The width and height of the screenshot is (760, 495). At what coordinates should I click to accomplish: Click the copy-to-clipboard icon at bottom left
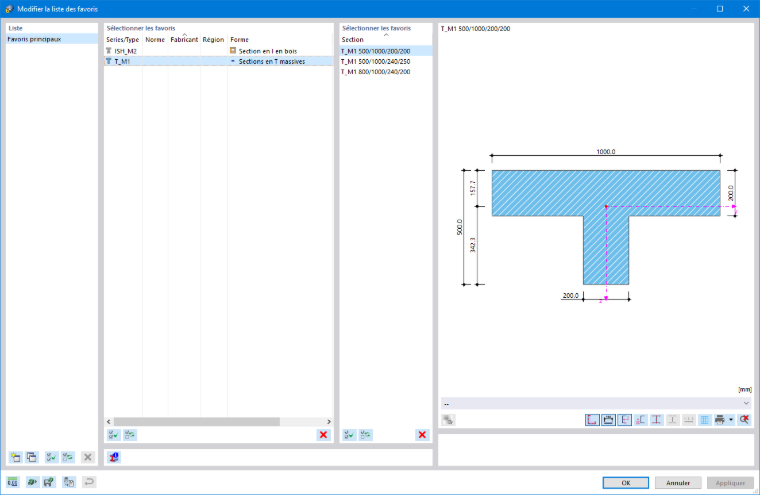pyautogui.click(x=69, y=482)
